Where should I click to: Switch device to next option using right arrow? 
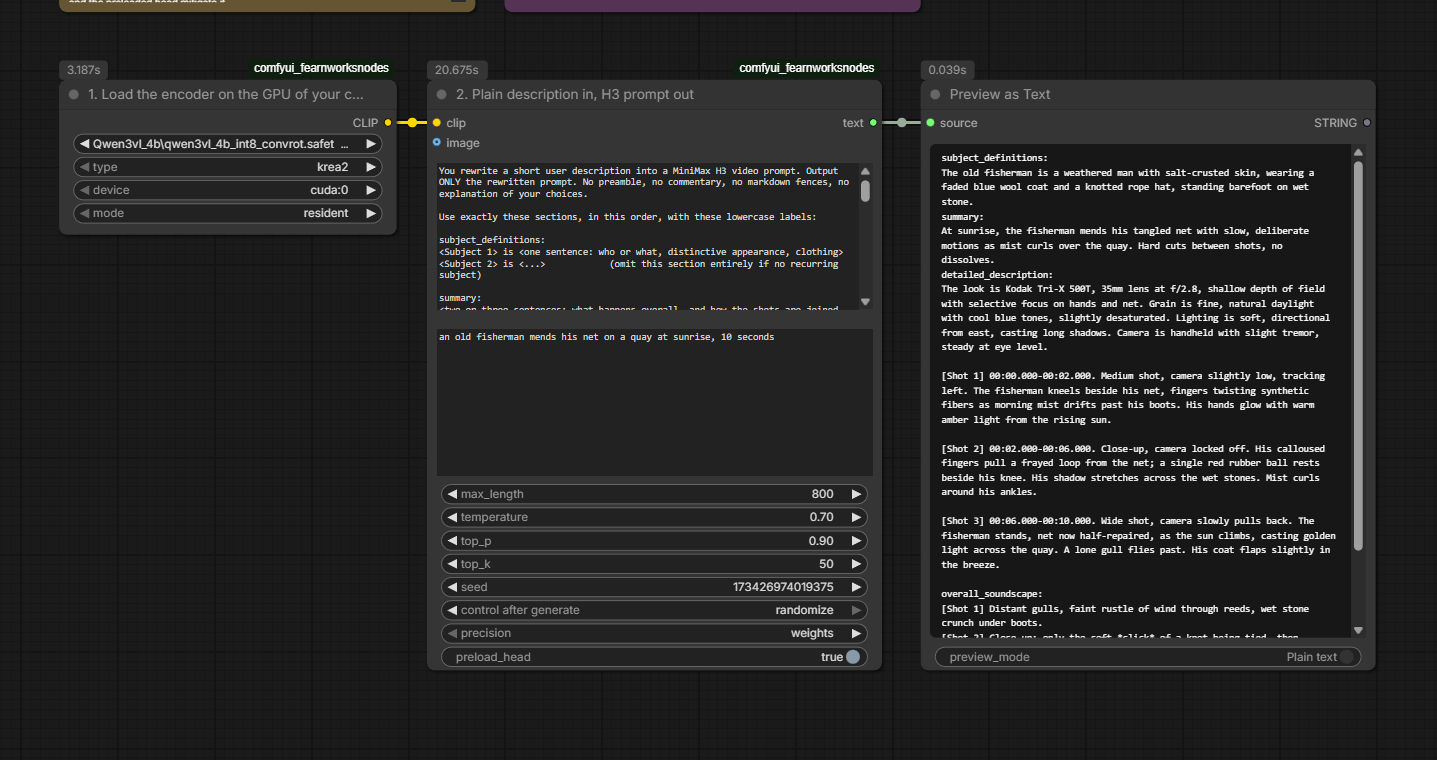[x=371, y=190]
